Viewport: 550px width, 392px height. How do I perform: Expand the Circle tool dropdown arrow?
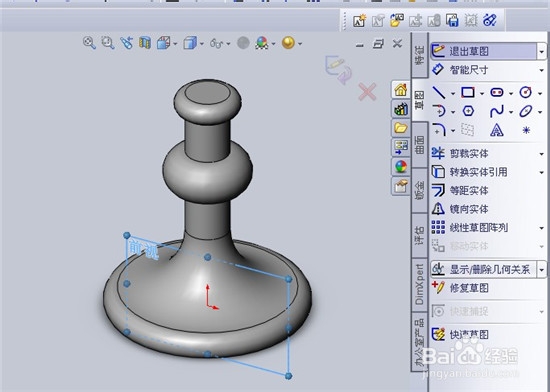540,94
